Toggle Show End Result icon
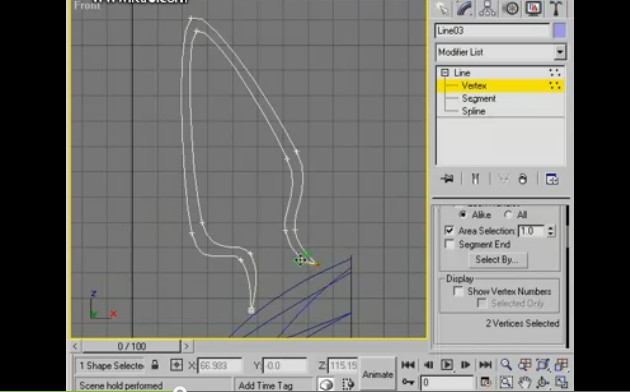The height and width of the screenshot is (392, 630). pyautogui.click(x=475, y=179)
